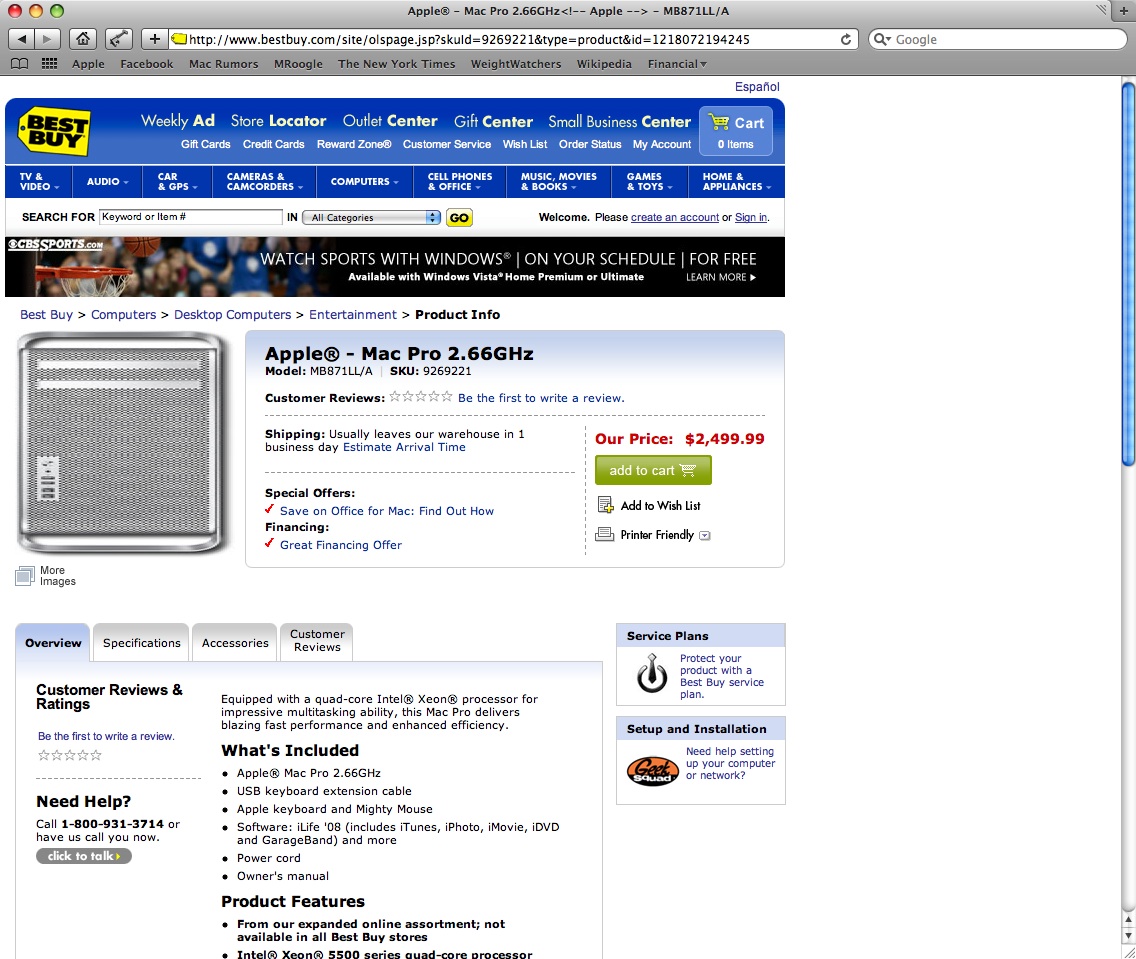Expand the Audio menu
1136x959 pixels.
(x=107, y=181)
